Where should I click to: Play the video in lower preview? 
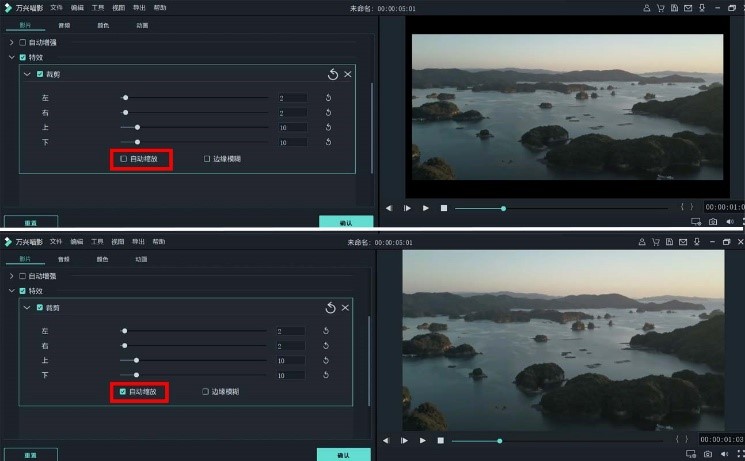pos(423,441)
